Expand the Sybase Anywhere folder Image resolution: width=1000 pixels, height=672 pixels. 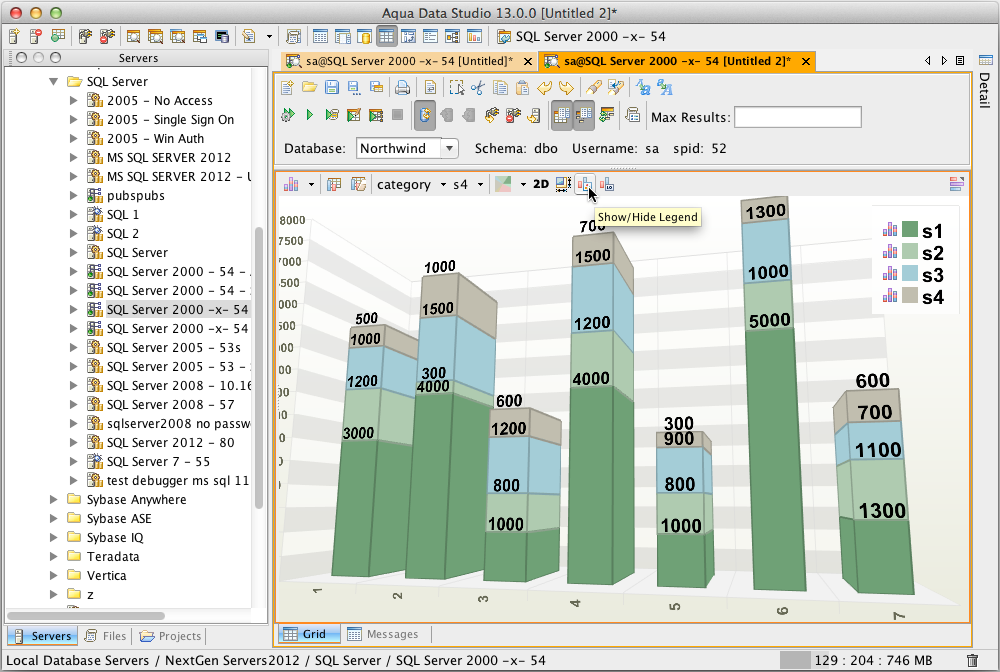pos(54,499)
